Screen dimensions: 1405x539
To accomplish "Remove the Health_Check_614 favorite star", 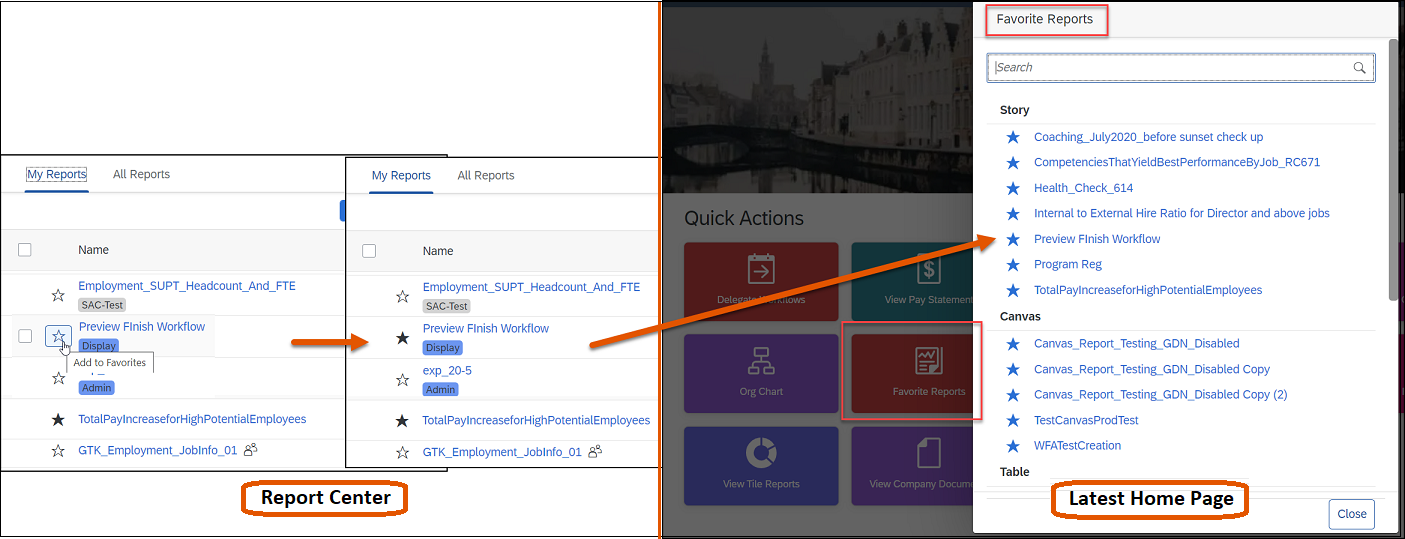I will point(1013,188).
